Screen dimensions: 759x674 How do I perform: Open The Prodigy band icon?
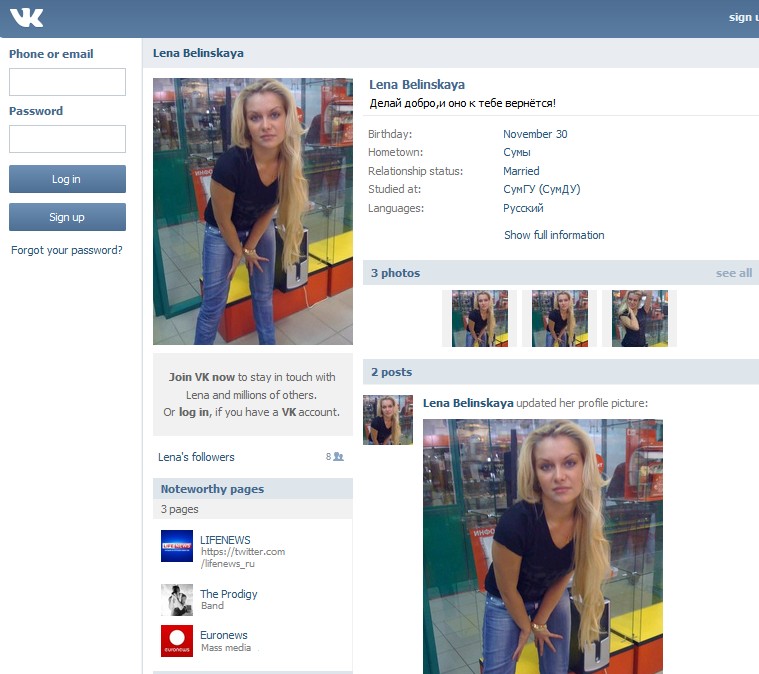176,600
